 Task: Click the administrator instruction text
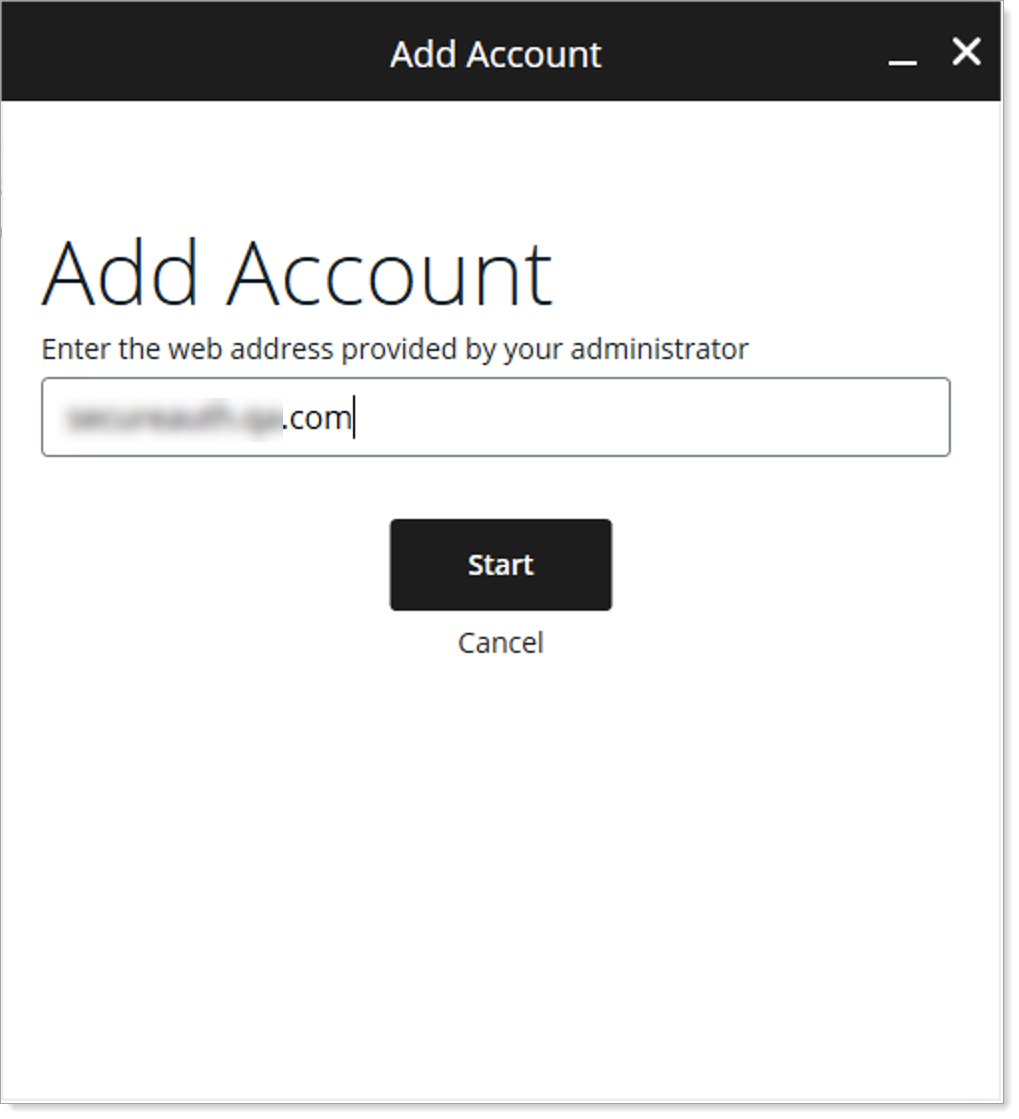coord(394,349)
